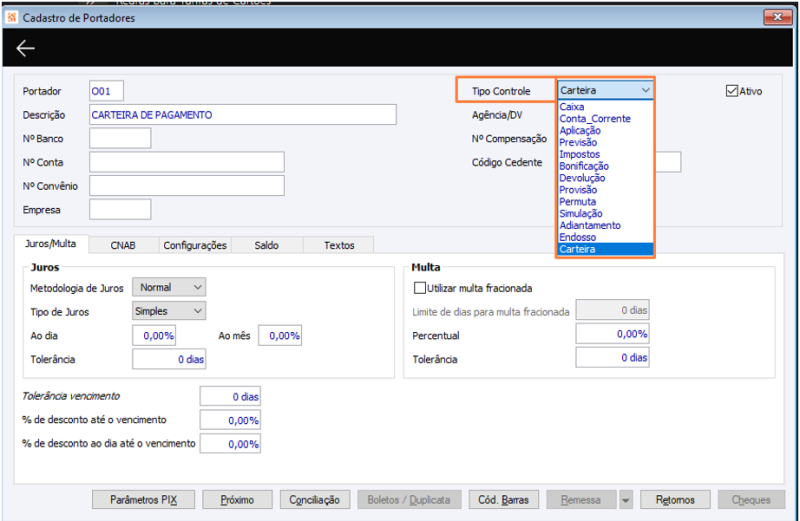Choose Caixa in the control type list
The image size is (800, 521).
[605, 107]
